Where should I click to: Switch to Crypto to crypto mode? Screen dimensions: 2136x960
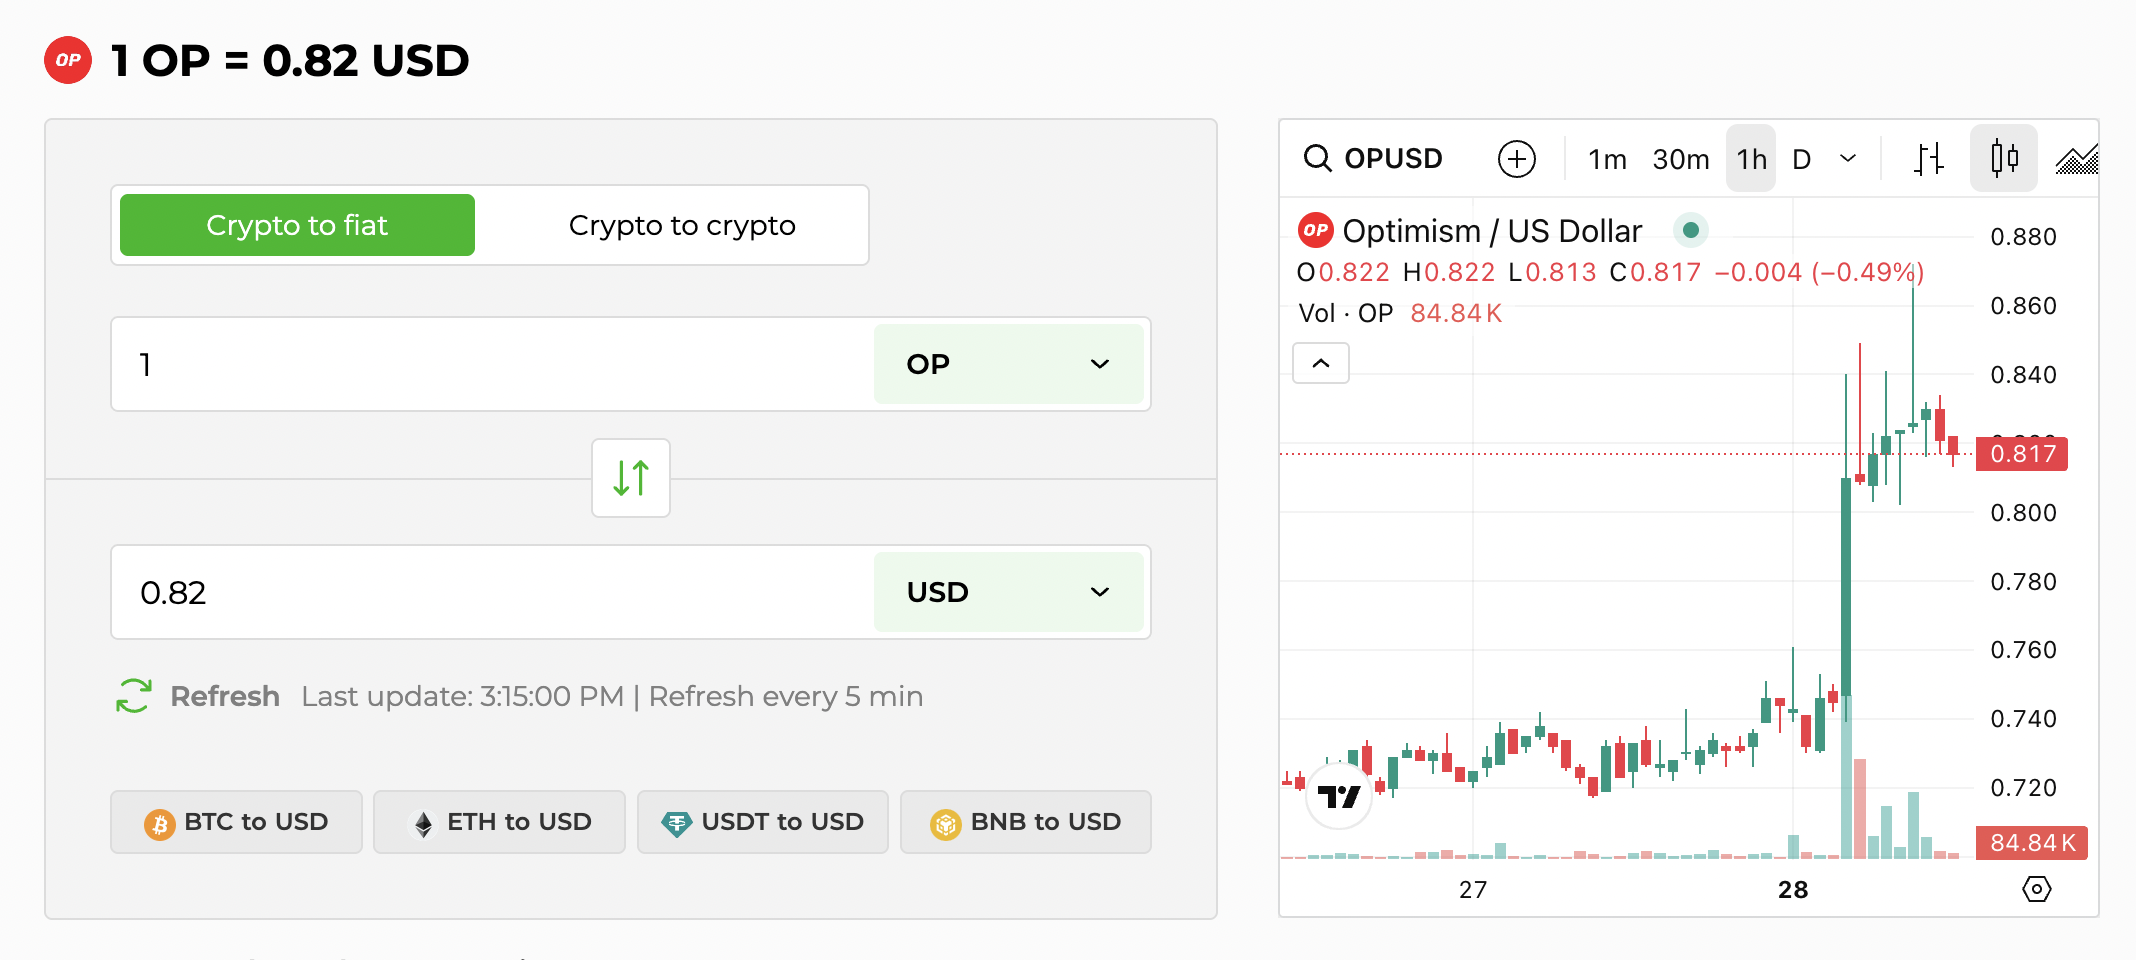pos(682,224)
